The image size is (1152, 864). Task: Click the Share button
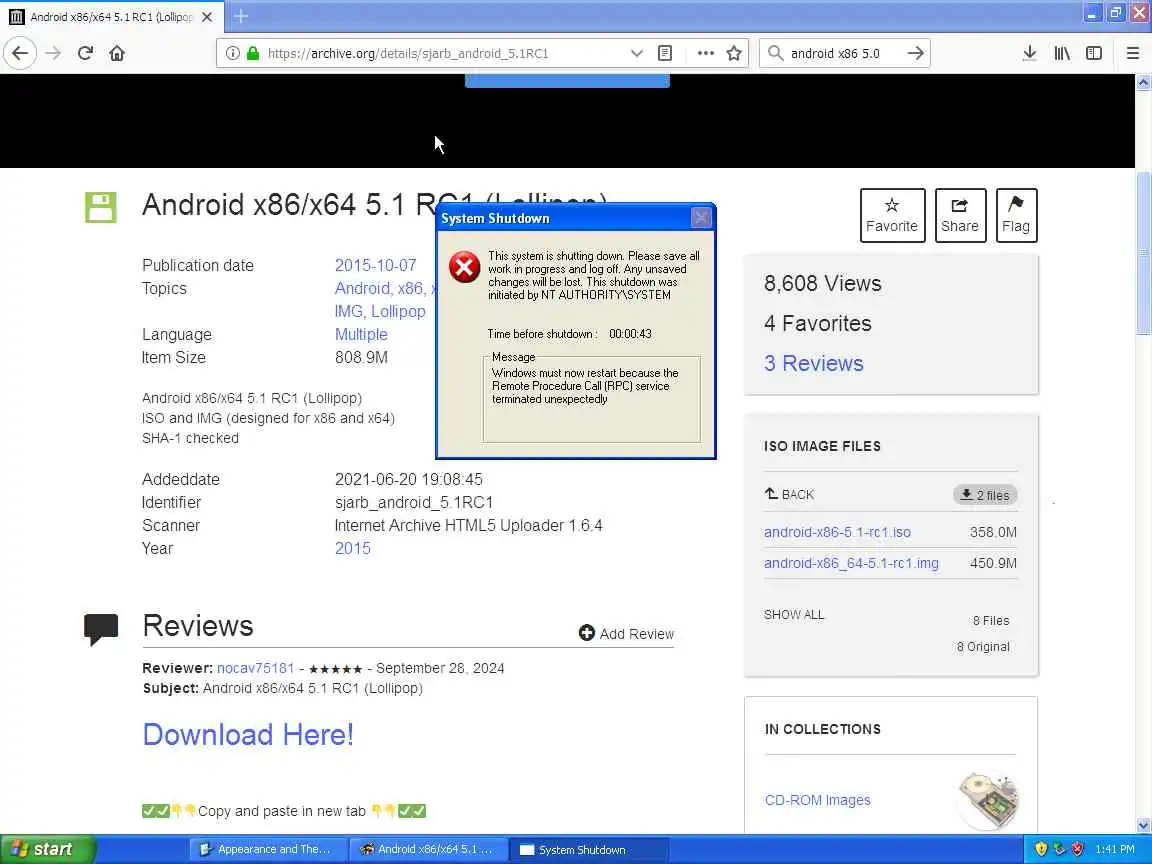click(x=960, y=215)
